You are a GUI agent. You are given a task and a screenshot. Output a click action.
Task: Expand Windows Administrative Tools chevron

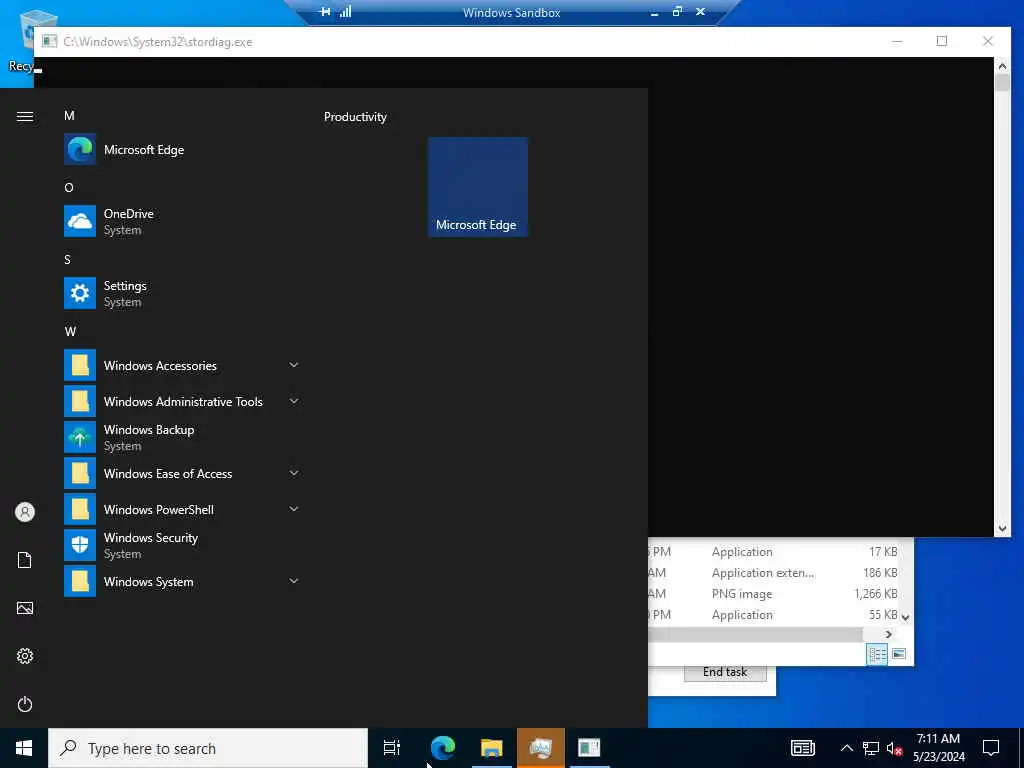click(x=294, y=401)
